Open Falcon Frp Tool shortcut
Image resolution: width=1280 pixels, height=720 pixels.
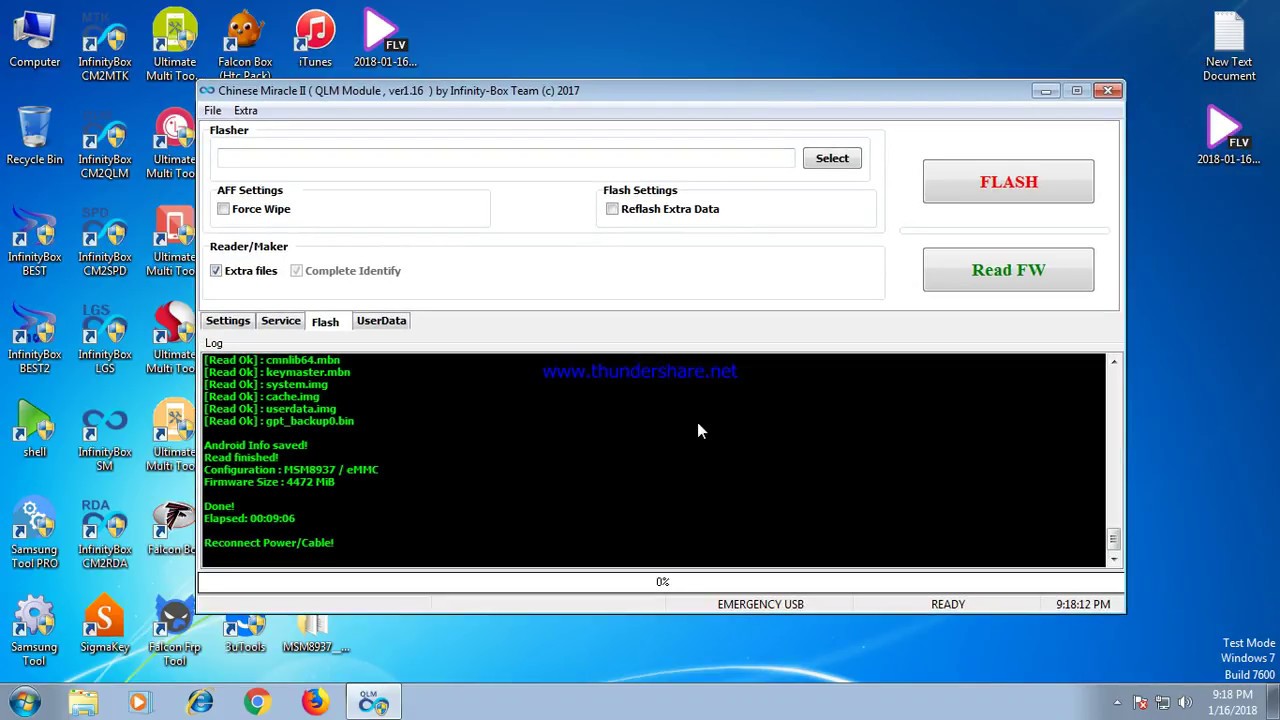(174, 632)
